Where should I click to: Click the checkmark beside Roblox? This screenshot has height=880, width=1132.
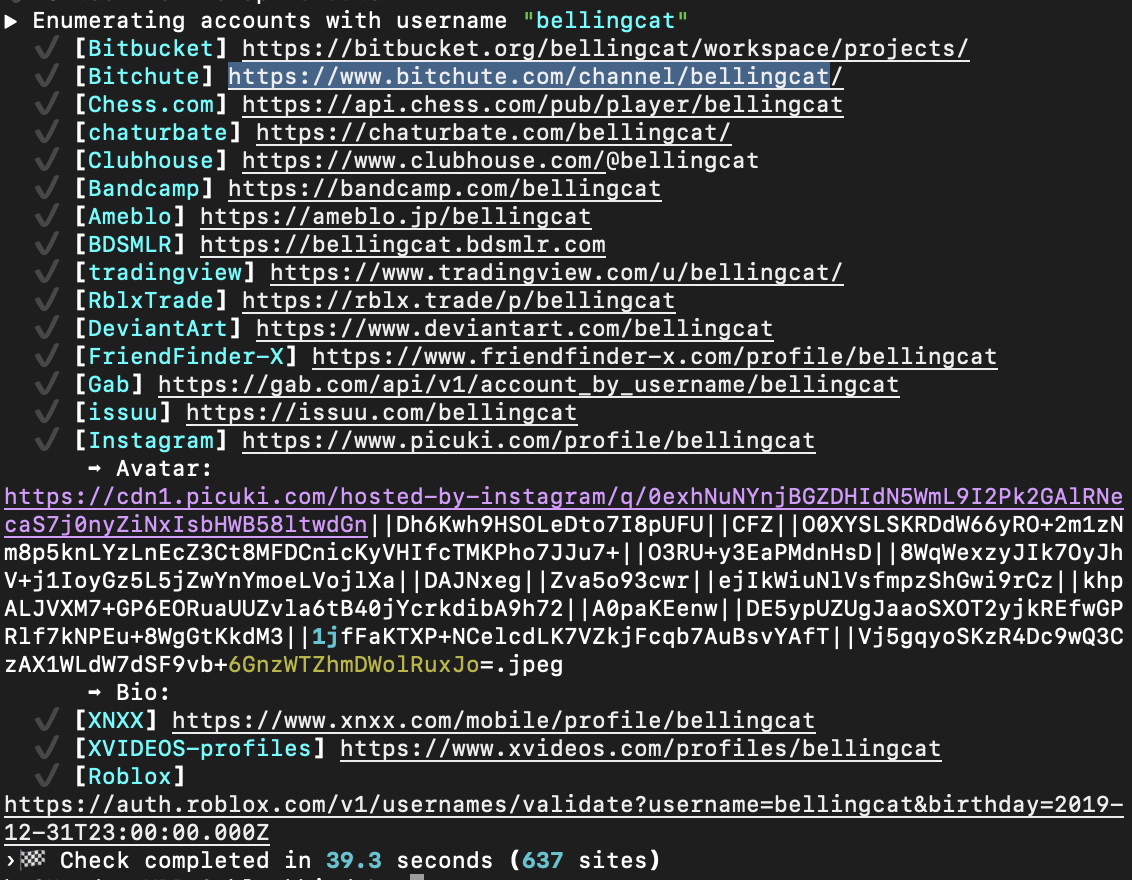(47, 776)
